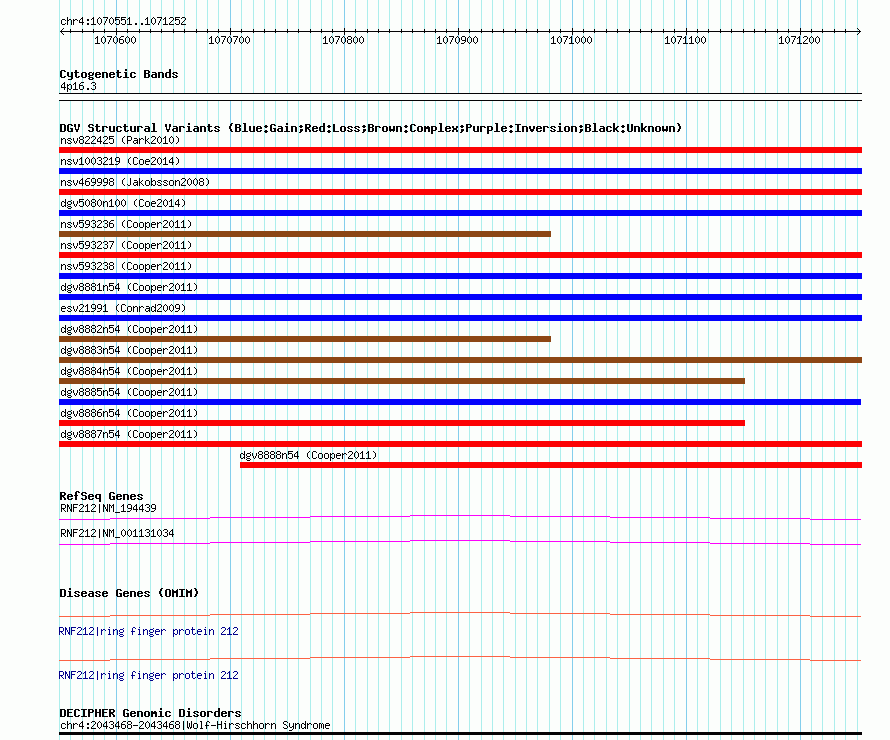Click the RNF212|NM_001131034 transcript label
This screenshot has width=890, height=740.
click(x=117, y=533)
